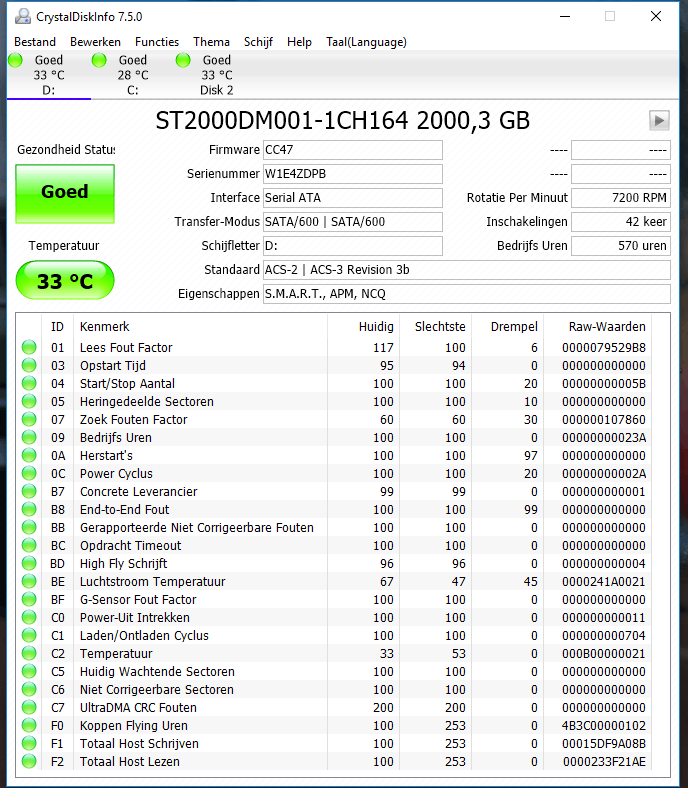Select the D: disk tab

[49, 75]
